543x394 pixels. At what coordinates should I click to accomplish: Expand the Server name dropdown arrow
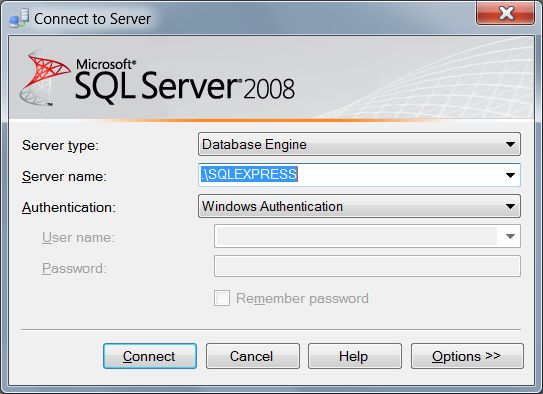tap(510, 175)
